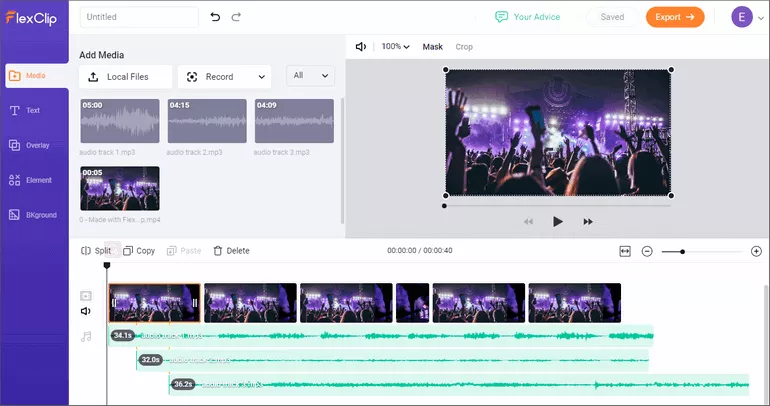Select the last timeline video clip
Image resolution: width=770 pixels, height=406 pixels.
[x=575, y=303]
